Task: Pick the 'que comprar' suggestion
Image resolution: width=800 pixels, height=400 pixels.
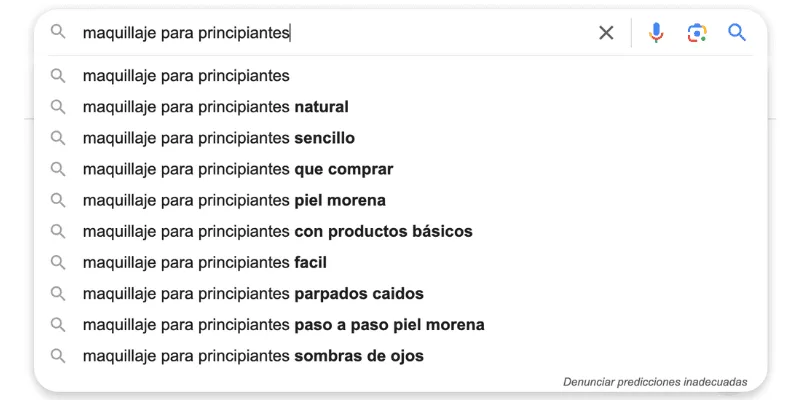Action: pyautogui.click(x=237, y=169)
